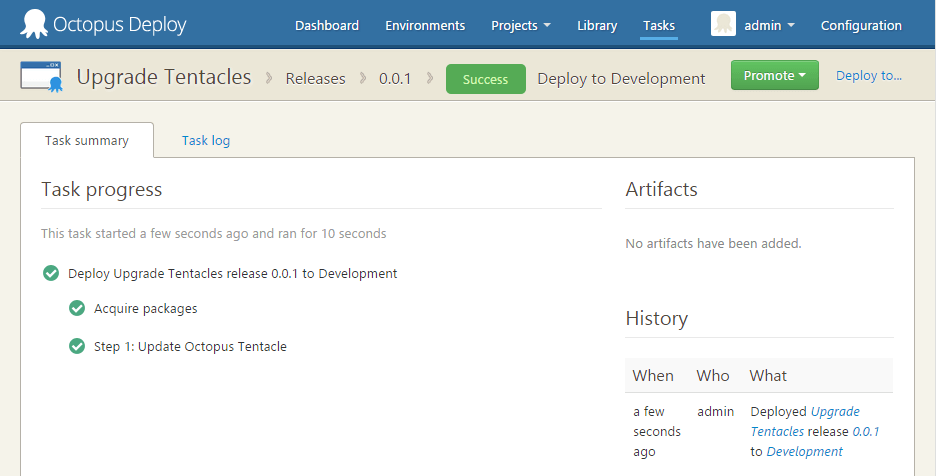
Task: Open the admin user dropdown
Action: pos(769,26)
